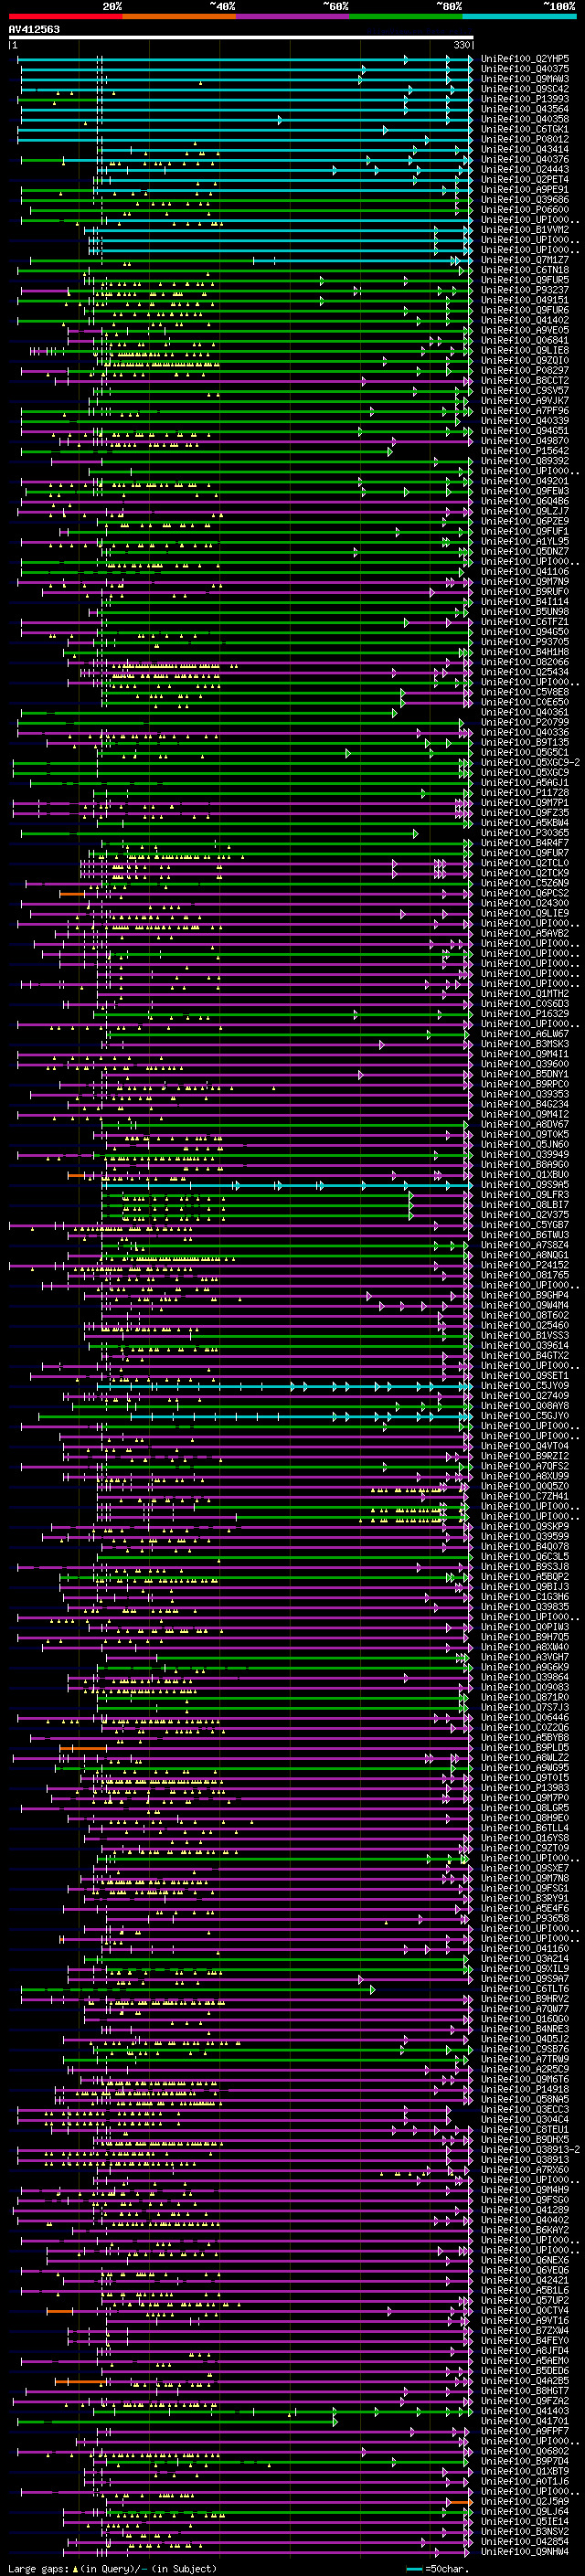This screenshot has height=2576, width=585.
Task: Select hit UniRef100_Q2PET4
Action: point(525,180)
